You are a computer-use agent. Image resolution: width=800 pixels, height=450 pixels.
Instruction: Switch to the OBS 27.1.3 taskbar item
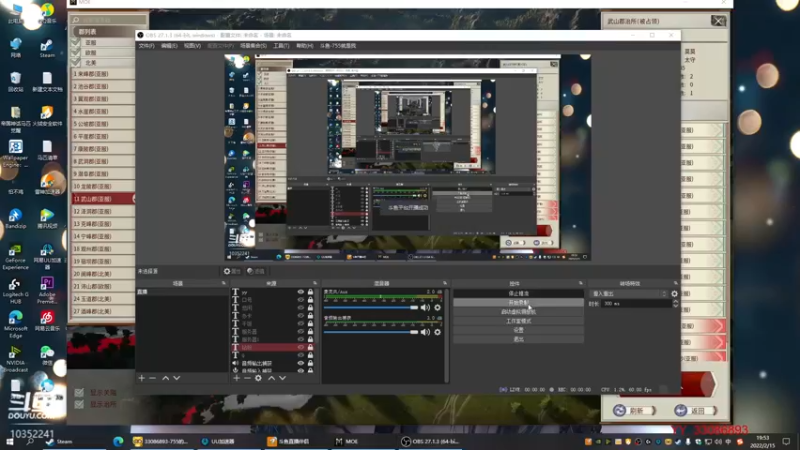click(x=430, y=442)
